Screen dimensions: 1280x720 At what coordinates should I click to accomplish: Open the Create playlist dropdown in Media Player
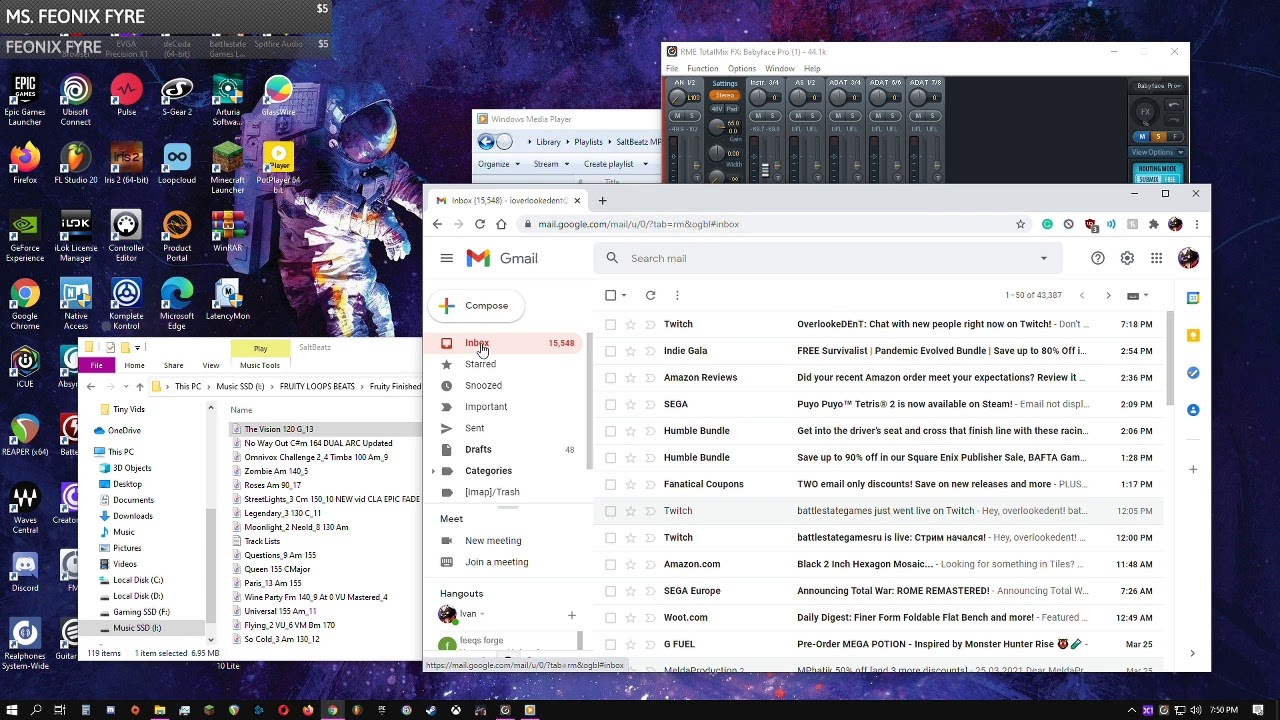(615, 164)
